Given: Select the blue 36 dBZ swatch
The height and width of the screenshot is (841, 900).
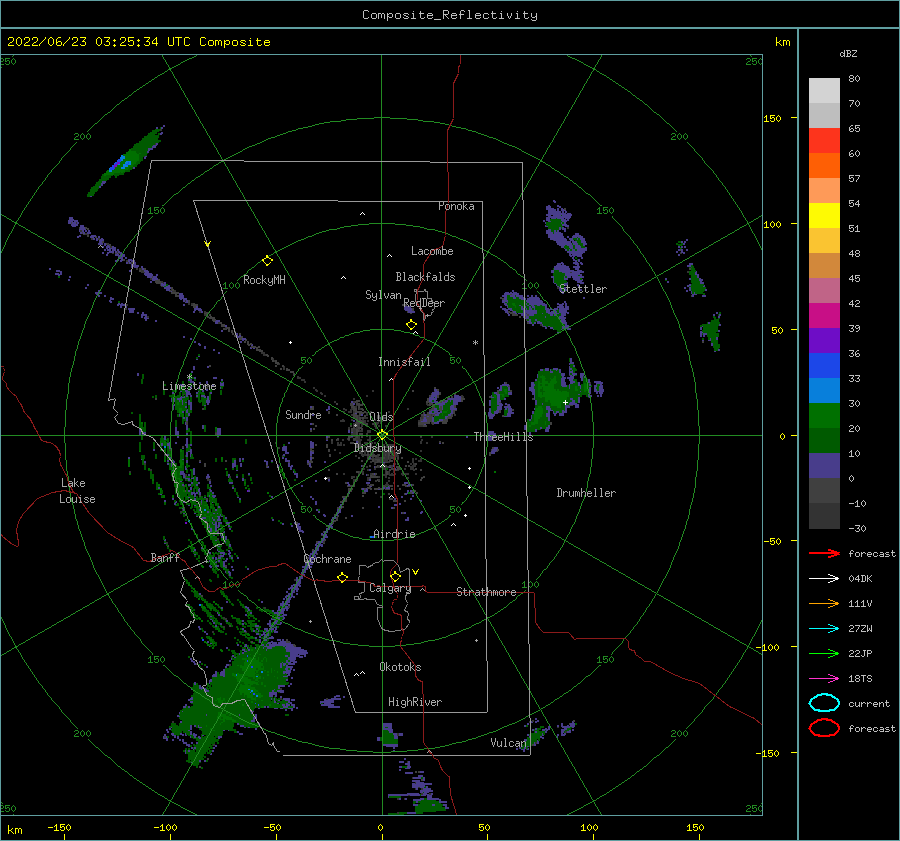Looking at the screenshot, I should (824, 365).
